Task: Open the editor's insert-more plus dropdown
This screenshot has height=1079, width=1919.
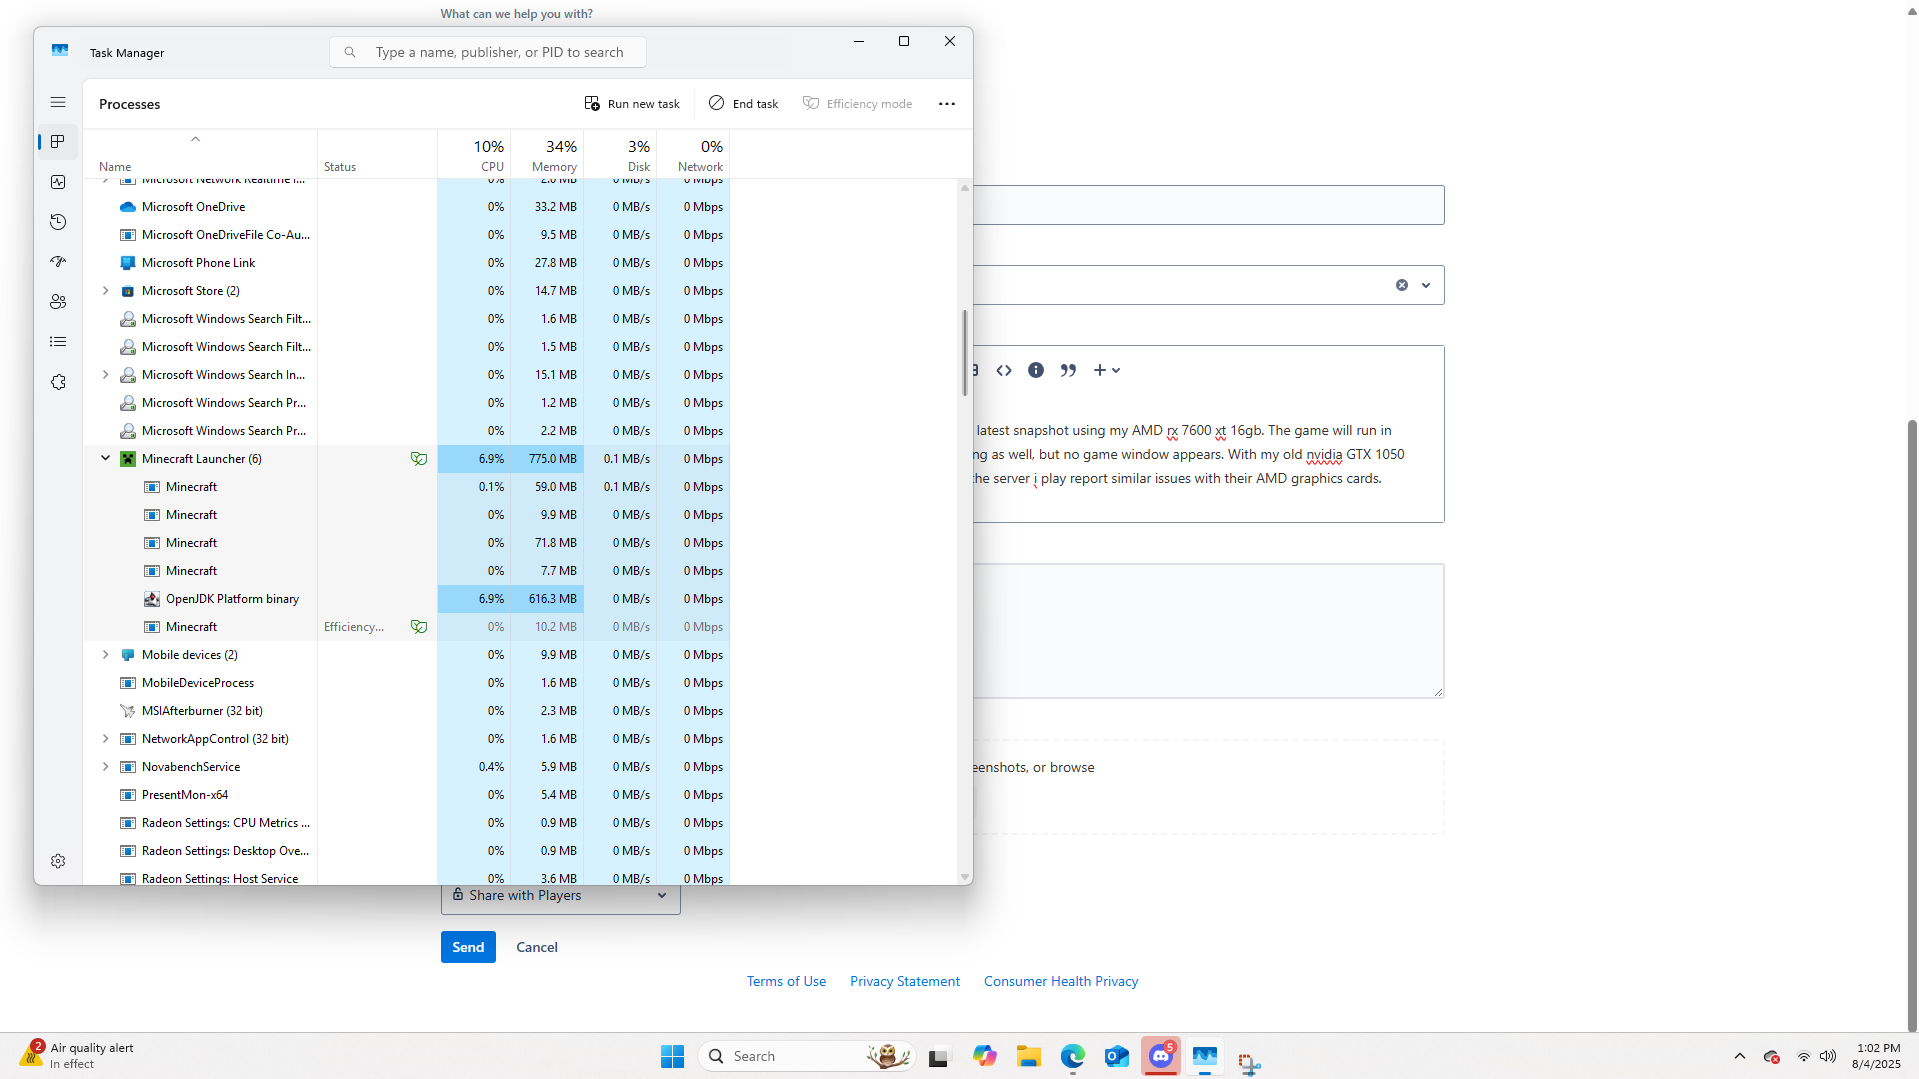Action: pyautogui.click(x=1106, y=370)
